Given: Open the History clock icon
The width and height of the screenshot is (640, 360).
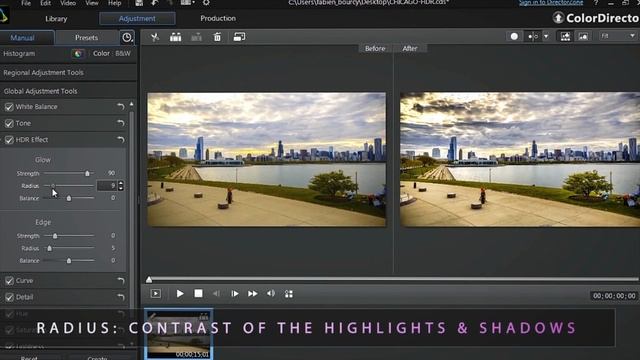Looking at the screenshot, I should click(127, 38).
